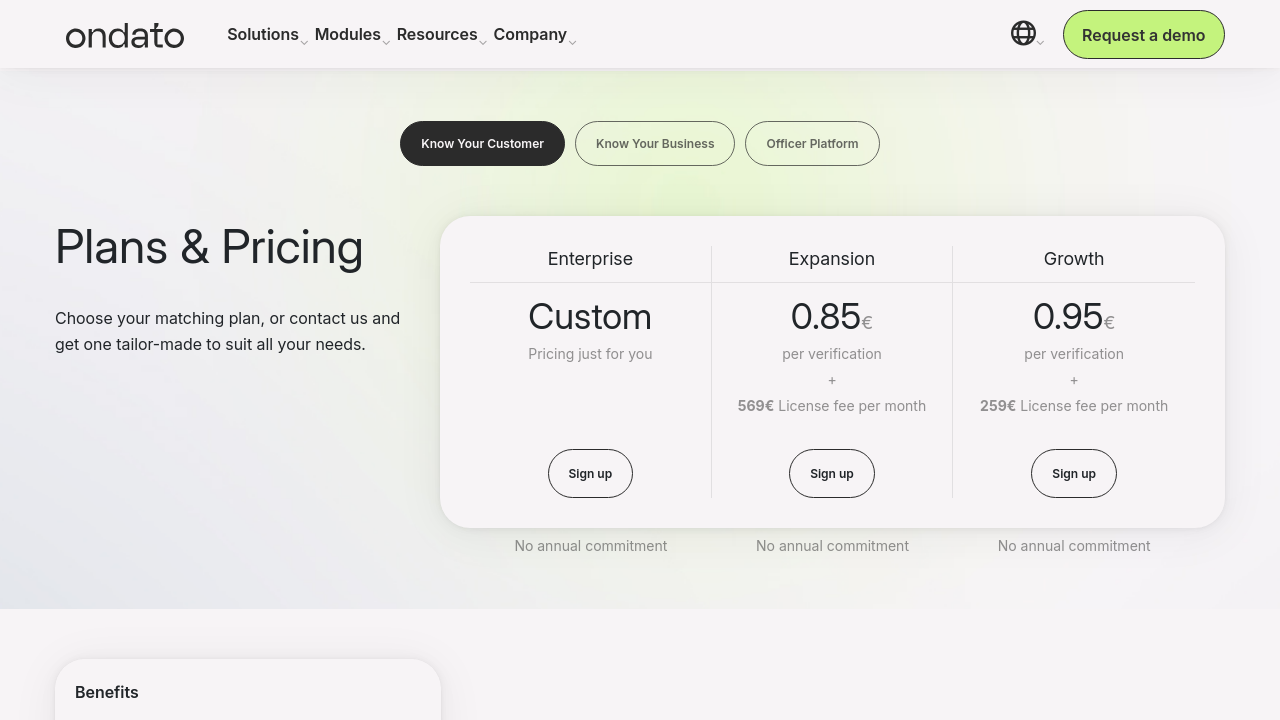Screen dimensions: 1280x720
Task: Select the Know Your Customer tab
Action: [x=482, y=144]
